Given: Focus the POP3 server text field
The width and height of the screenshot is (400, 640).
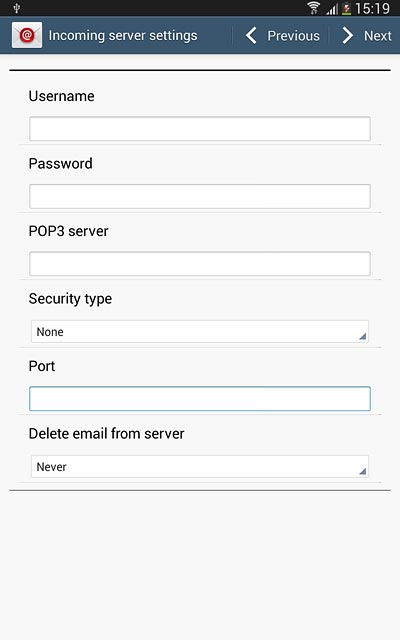Looking at the screenshot, I should coord(200,264).
